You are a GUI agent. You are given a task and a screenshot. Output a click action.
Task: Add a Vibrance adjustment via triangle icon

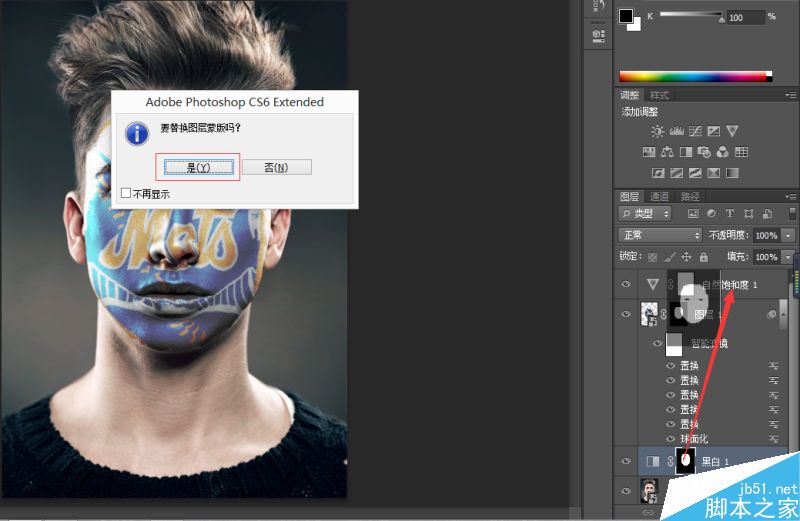(x=732, y=131)
